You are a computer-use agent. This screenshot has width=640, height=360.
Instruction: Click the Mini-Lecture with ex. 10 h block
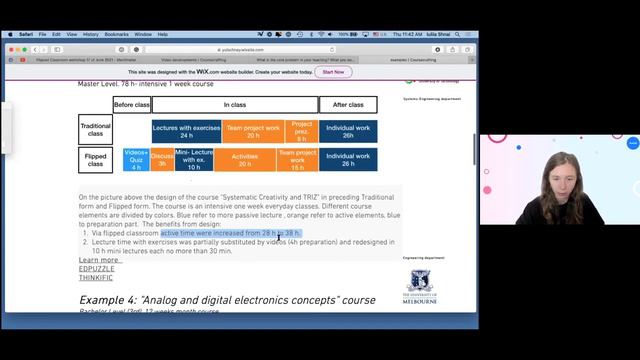tap(194, 160)
